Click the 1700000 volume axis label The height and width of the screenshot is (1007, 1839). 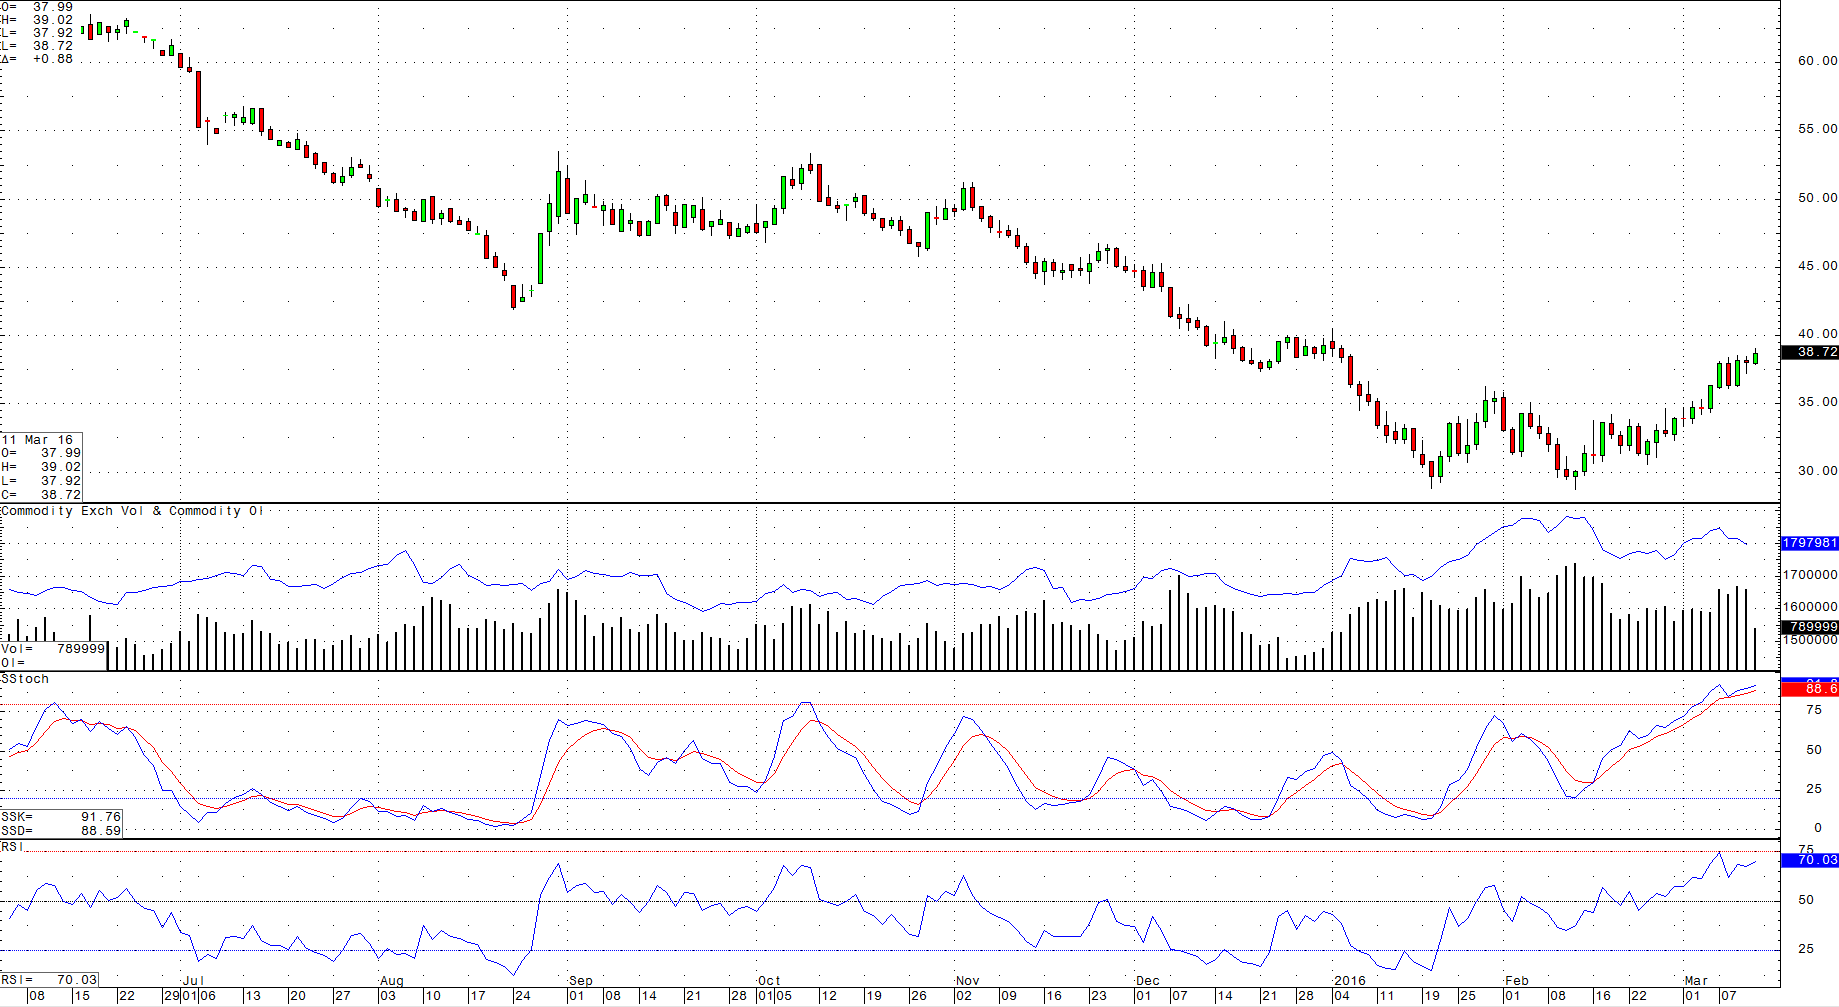click(1810, 575)
